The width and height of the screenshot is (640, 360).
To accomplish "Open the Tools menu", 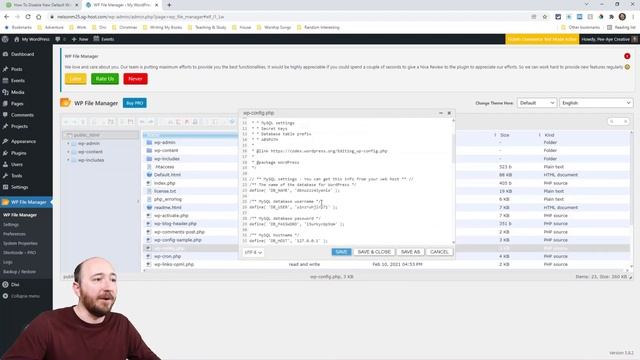I will pos(16,176).
